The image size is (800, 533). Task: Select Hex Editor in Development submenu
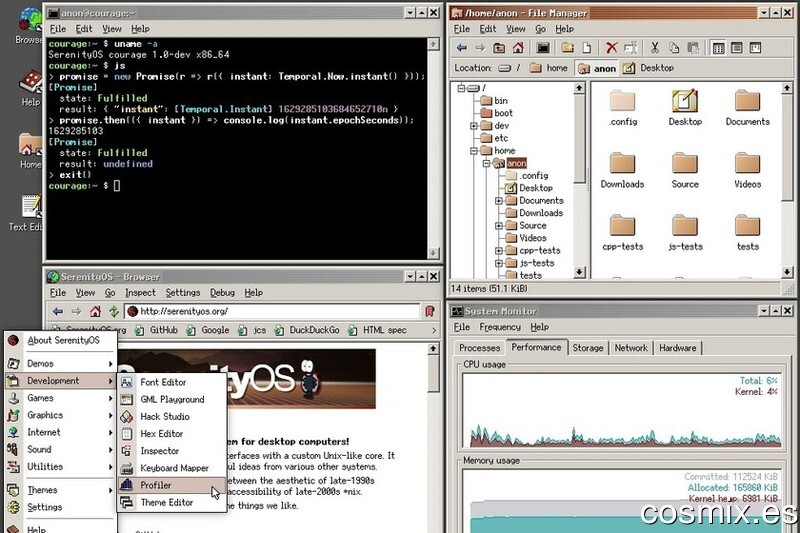pos(172,434)
